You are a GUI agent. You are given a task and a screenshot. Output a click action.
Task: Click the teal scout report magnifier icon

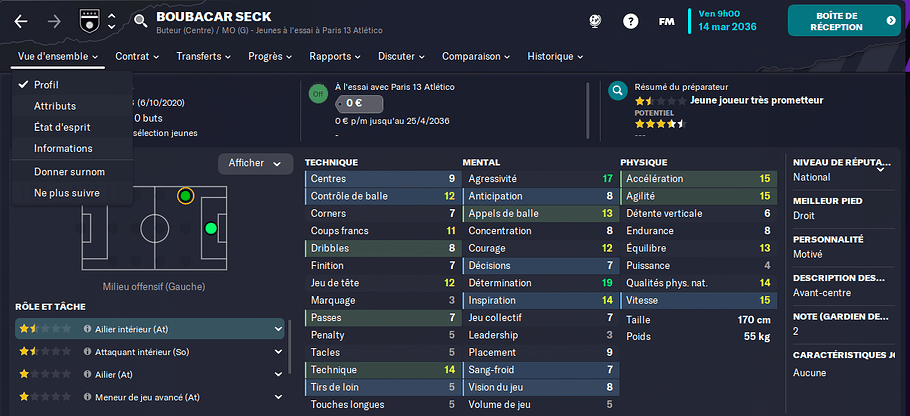click(618, 91)
